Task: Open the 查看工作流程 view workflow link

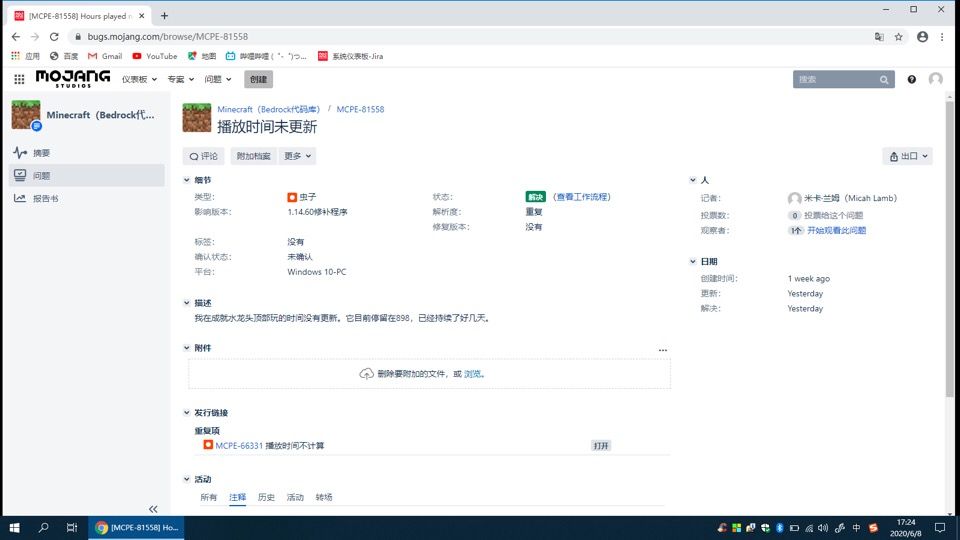Action: pos(582,197)
